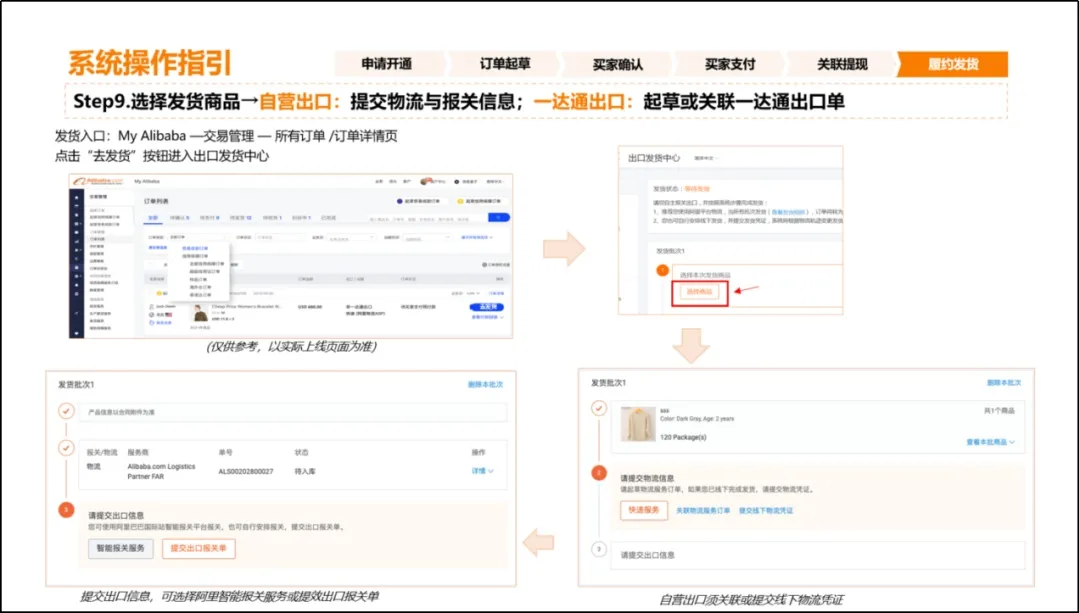Open the 详情 dropdown for the logistics record
Viewport: 1080px width, 613px height.
point(480,471)
